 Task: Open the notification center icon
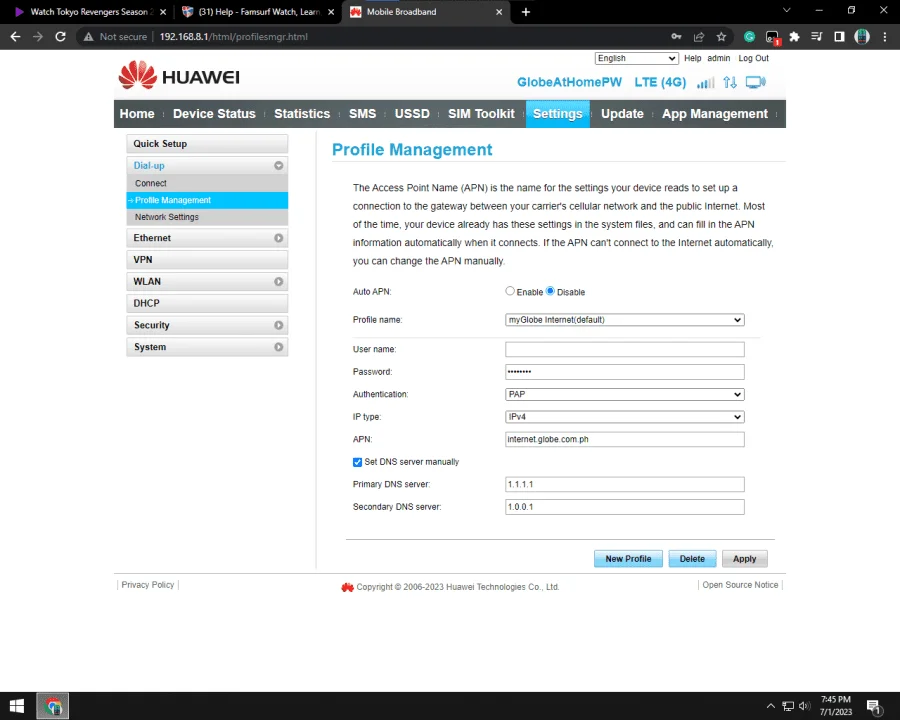pyautogui.click(x=874, y=706)
